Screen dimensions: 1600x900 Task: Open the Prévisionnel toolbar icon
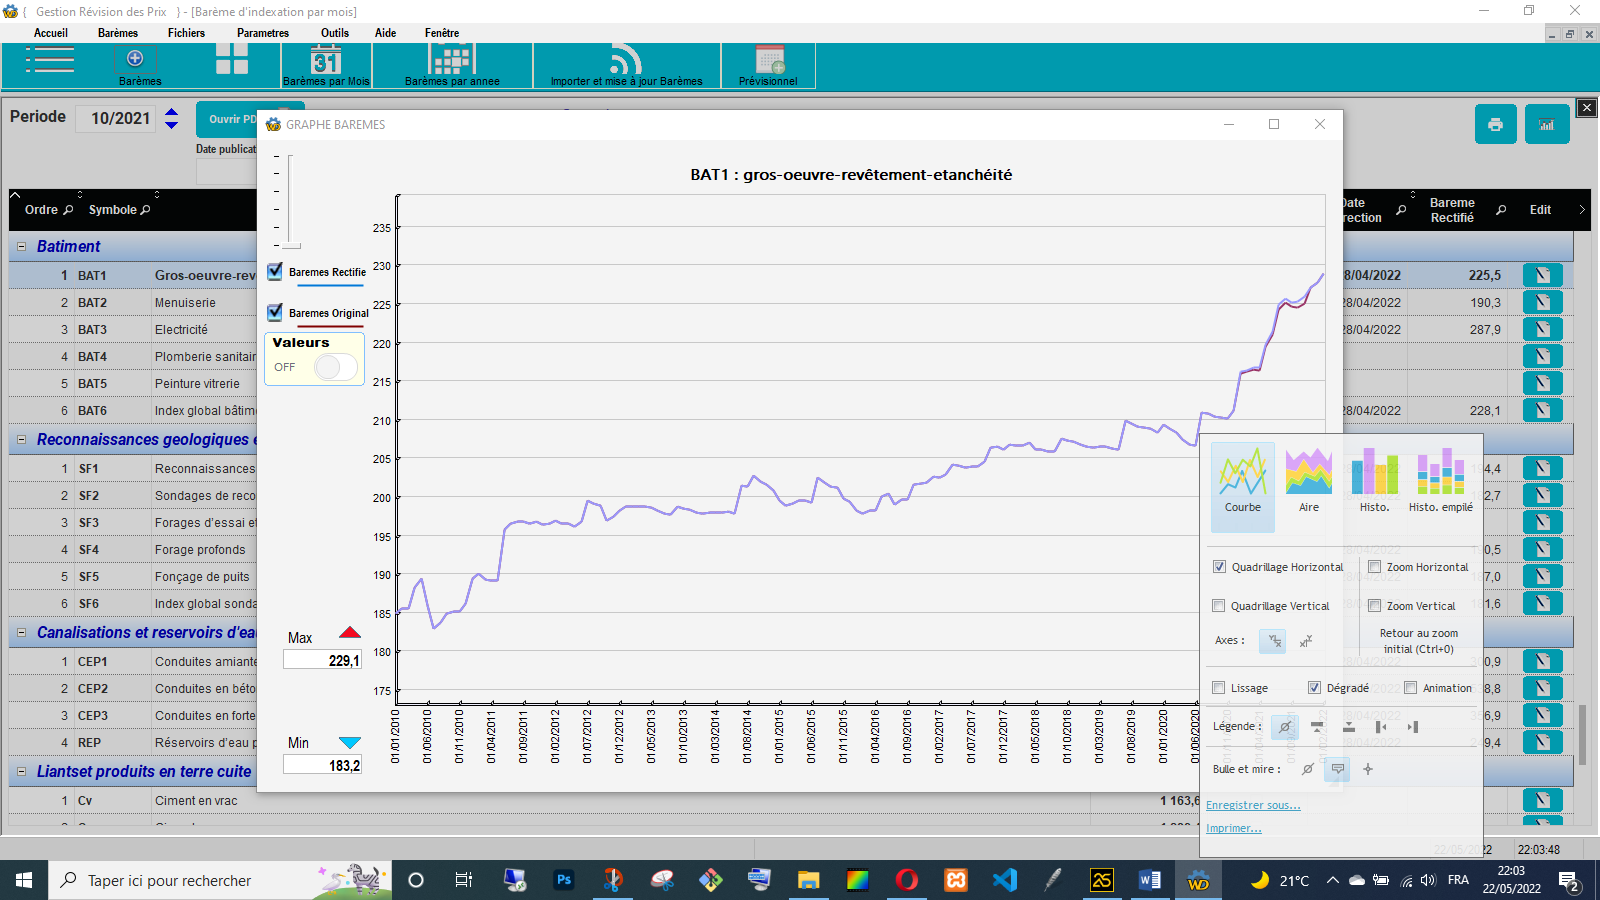(x=768, y=65)
